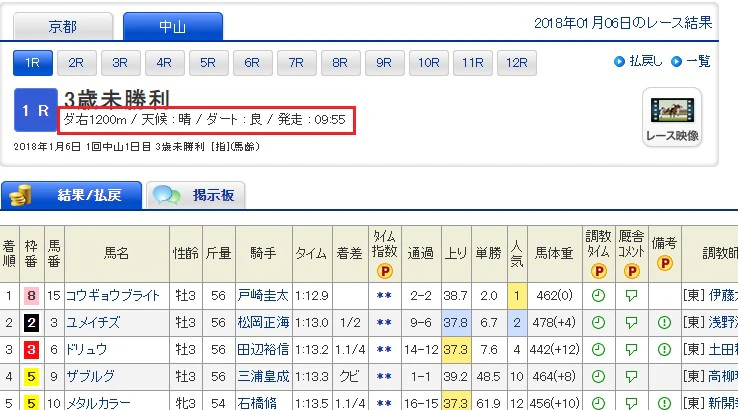Open jockey 三浦皇成 link
Image resolution: width=738 pixels, height=410 pixels.
[x=263, y=376]
